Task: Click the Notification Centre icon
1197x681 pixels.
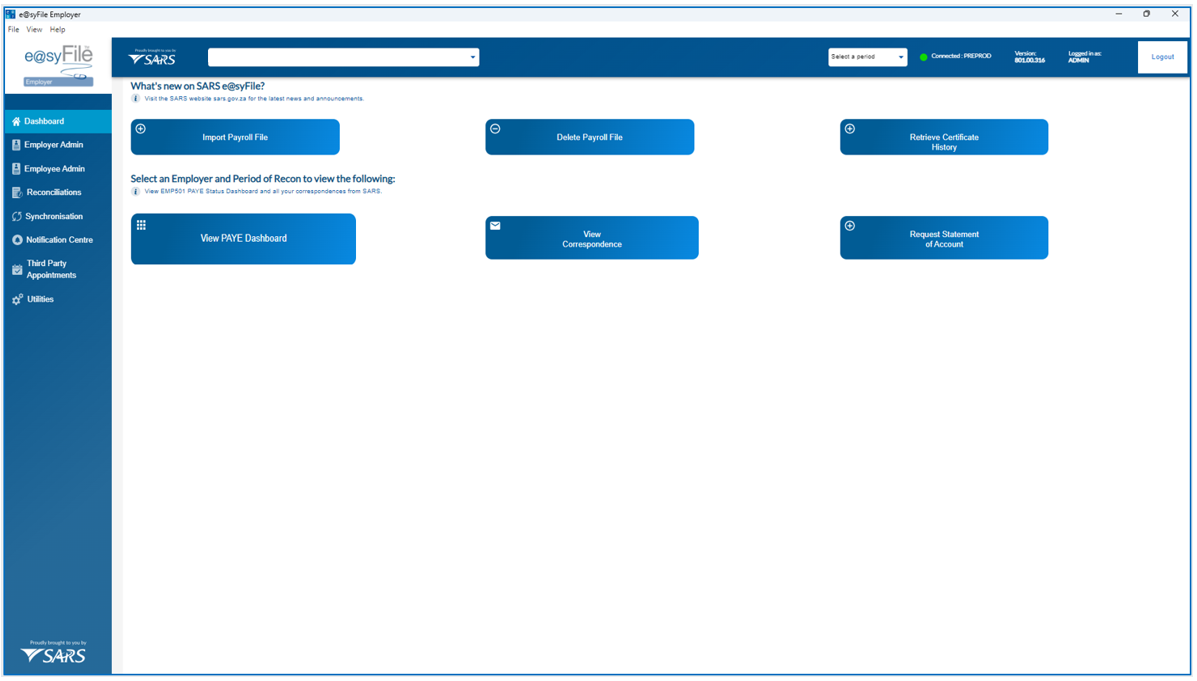Action: point(17,240)
